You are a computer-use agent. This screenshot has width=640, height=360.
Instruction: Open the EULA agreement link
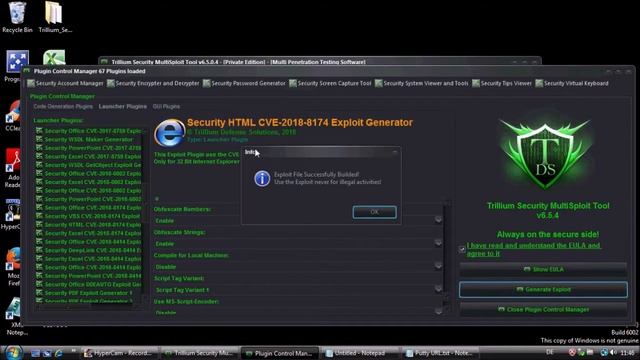[533, 249]
